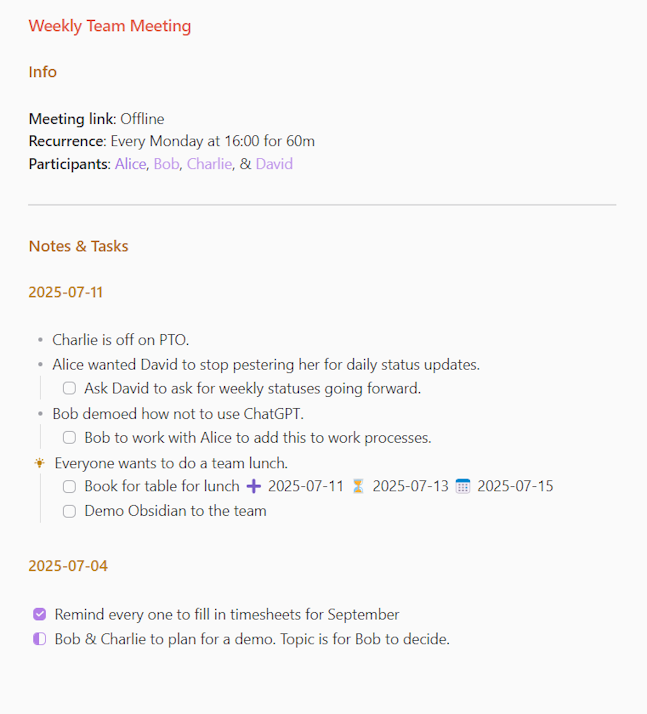Screen dimensions: 647x714
Task: Fold the 2025-07-11 heading section
Action: 66,292
